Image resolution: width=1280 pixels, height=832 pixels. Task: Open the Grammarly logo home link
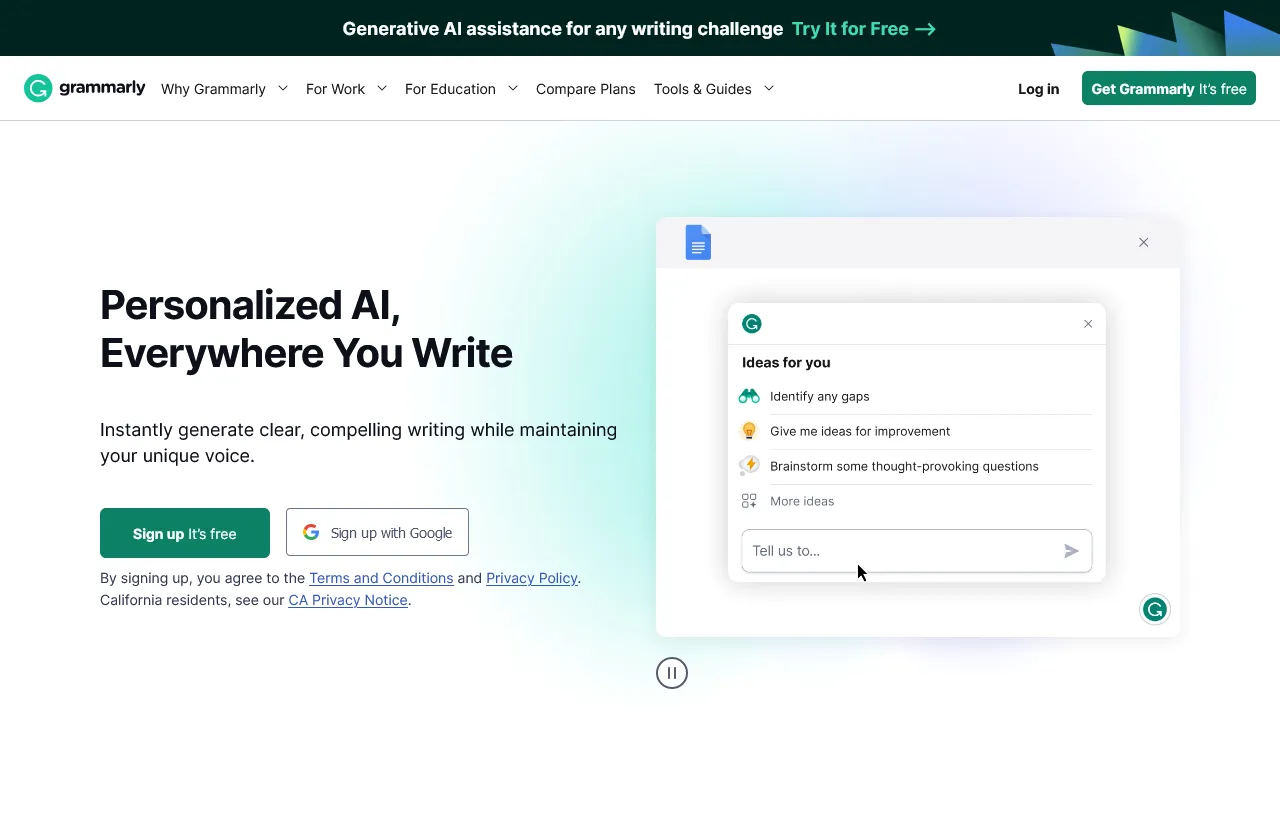coord(85,88)
